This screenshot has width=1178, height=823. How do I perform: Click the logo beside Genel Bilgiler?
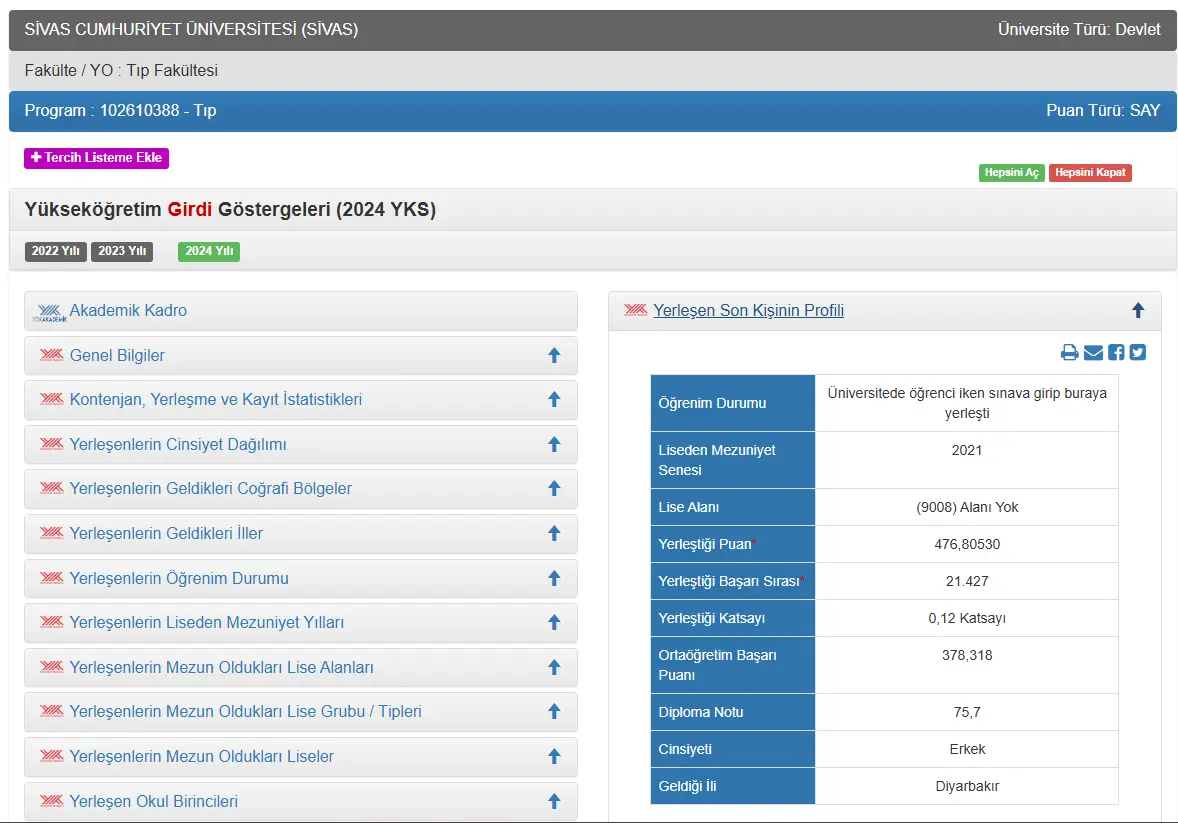pos(52,355)
